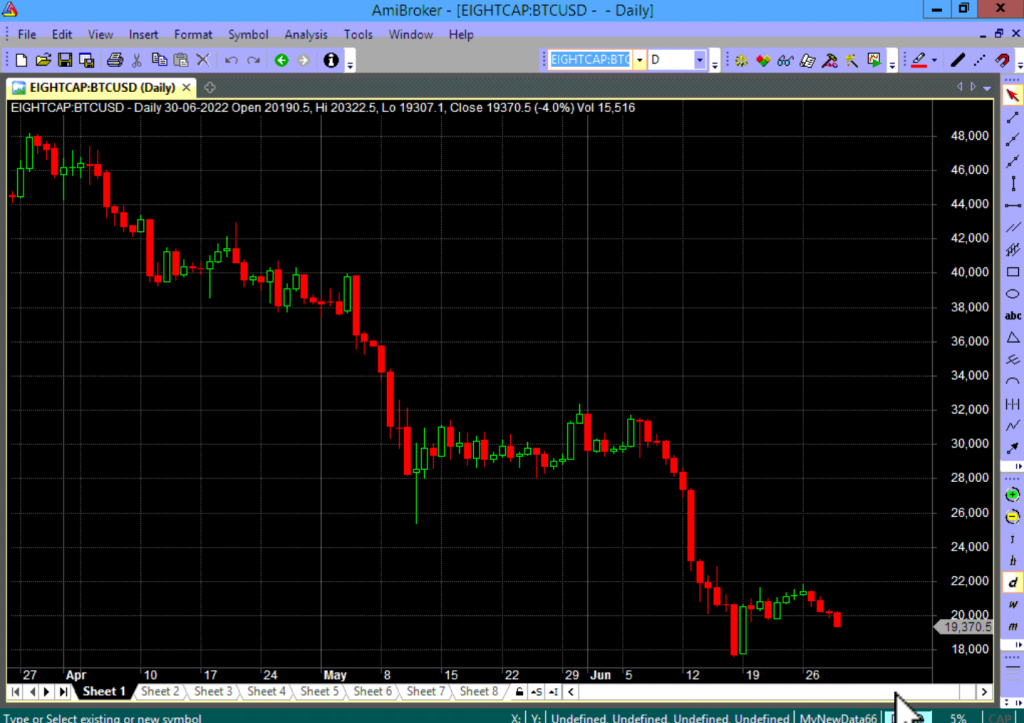Click the add new chart tab plus button

coord(210,88)
